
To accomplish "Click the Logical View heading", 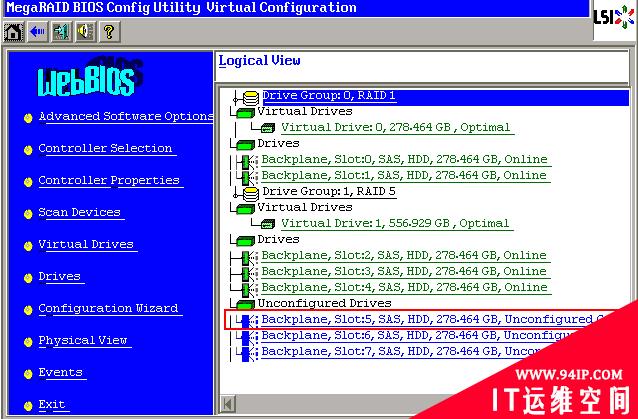I will coord(260,61).
